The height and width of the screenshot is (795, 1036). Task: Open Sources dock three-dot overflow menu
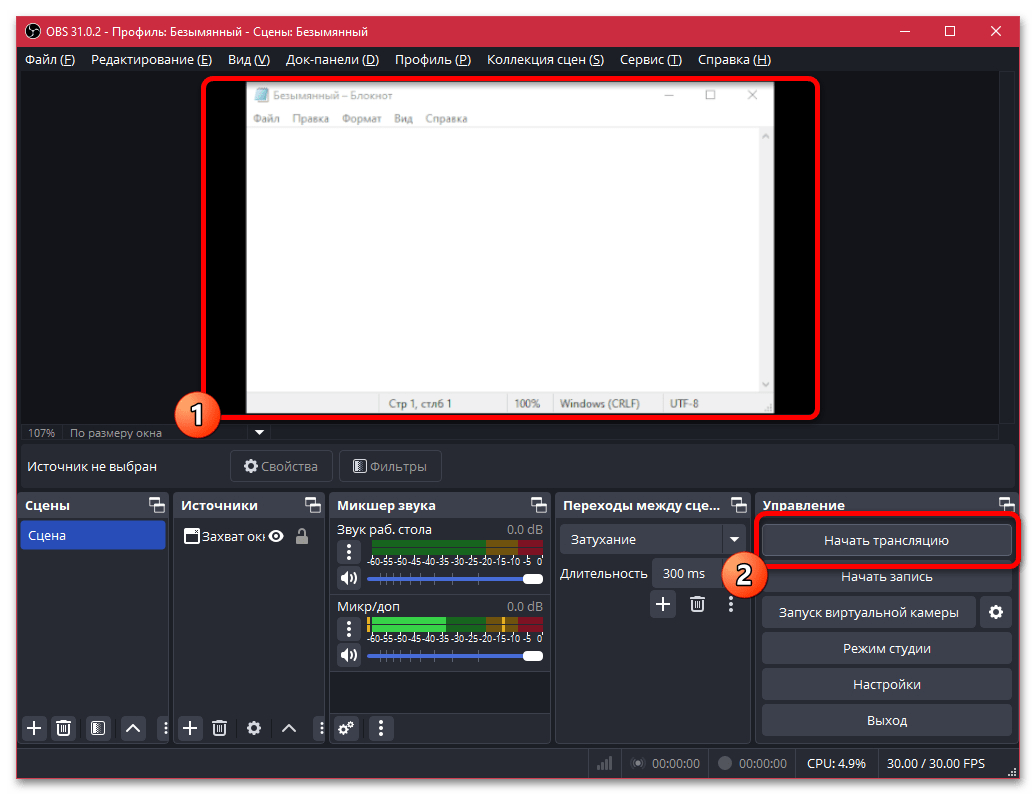[x=321, y=728]
